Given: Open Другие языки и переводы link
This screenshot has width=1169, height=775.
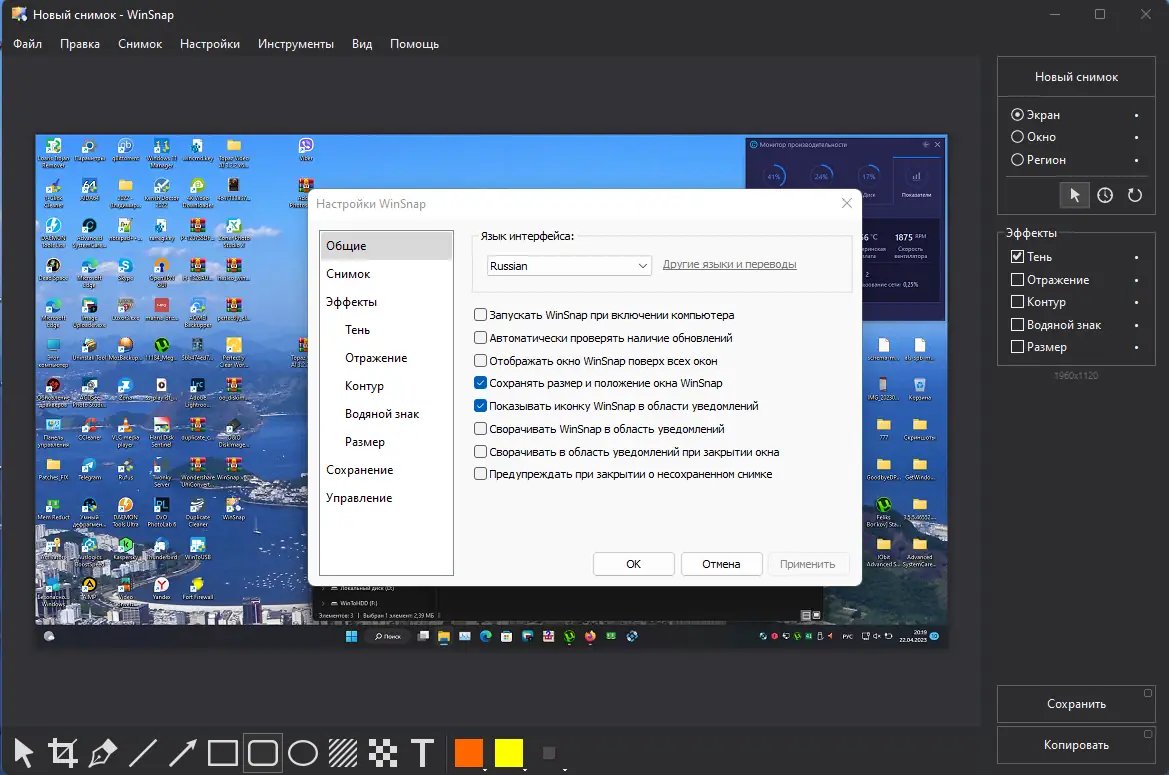Looking at the screenshot, I should [x=729, y=265].
